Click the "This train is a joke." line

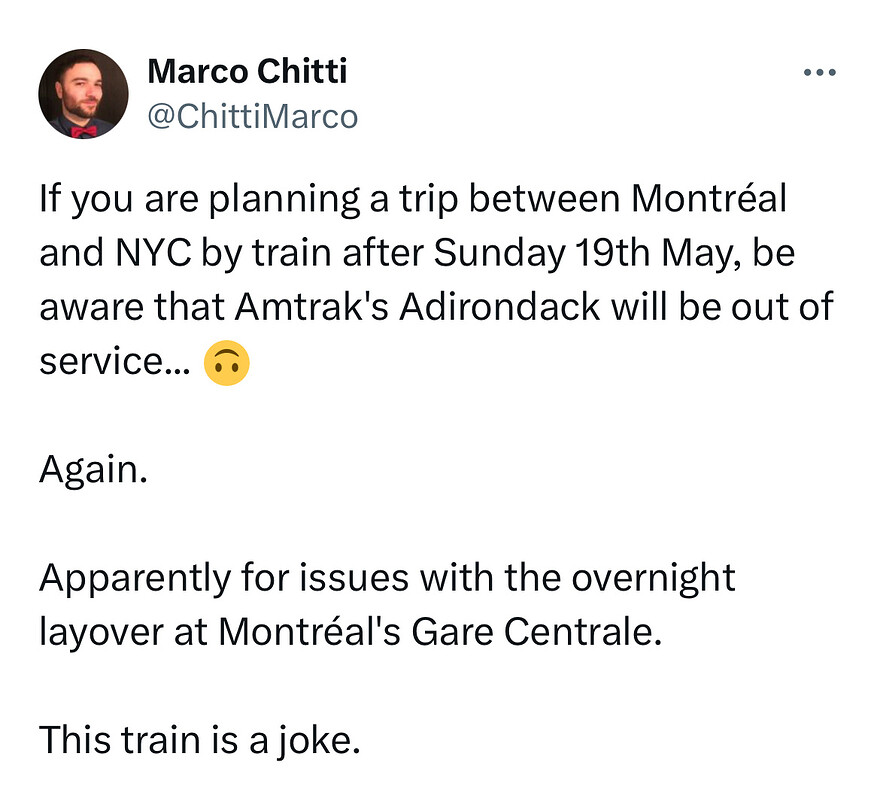coord(199,740)
